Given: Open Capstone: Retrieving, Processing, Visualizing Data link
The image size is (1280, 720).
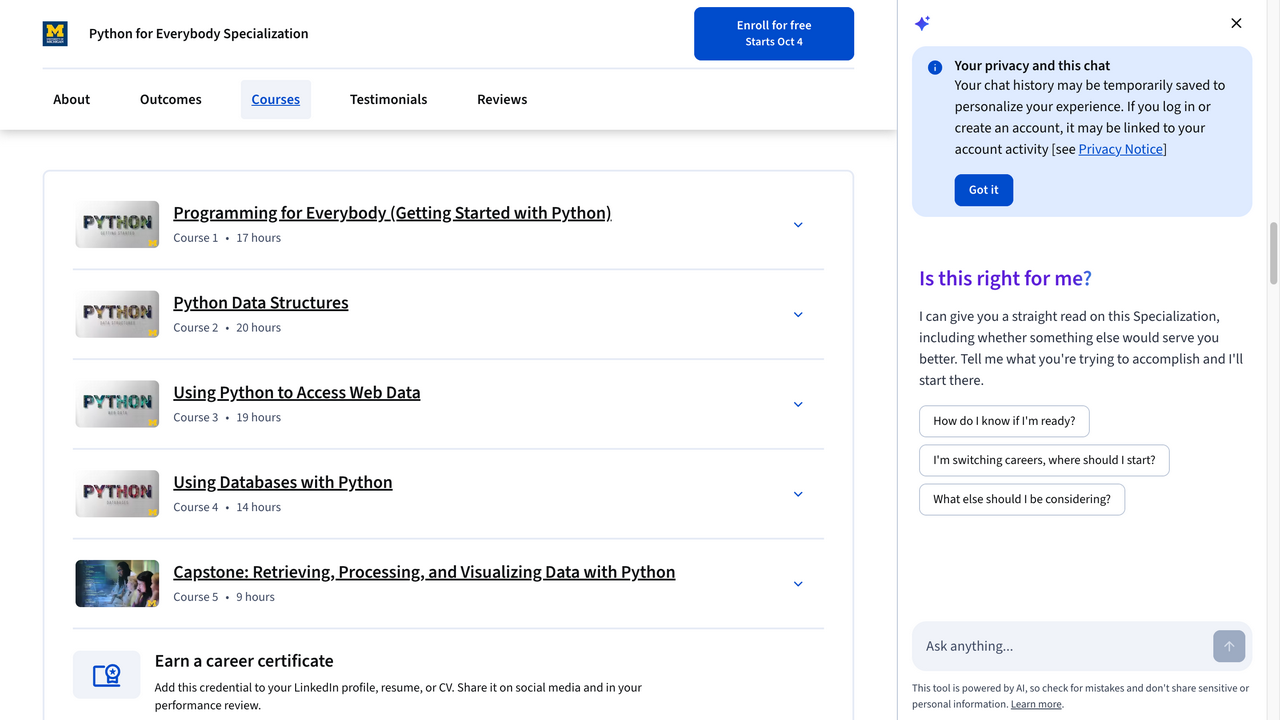Looking at the screenshot, I should (424, 572).
